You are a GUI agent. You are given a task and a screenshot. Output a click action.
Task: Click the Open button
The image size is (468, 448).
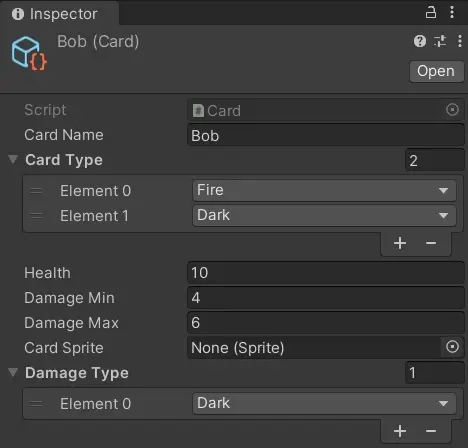pyautogui.click(x=436, y=71)
